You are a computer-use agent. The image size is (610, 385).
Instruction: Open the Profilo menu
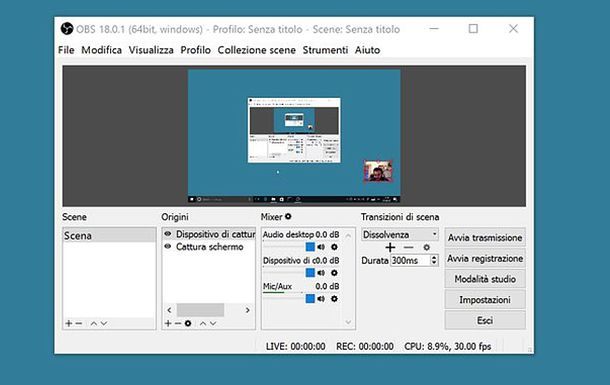tap(195, 50)
